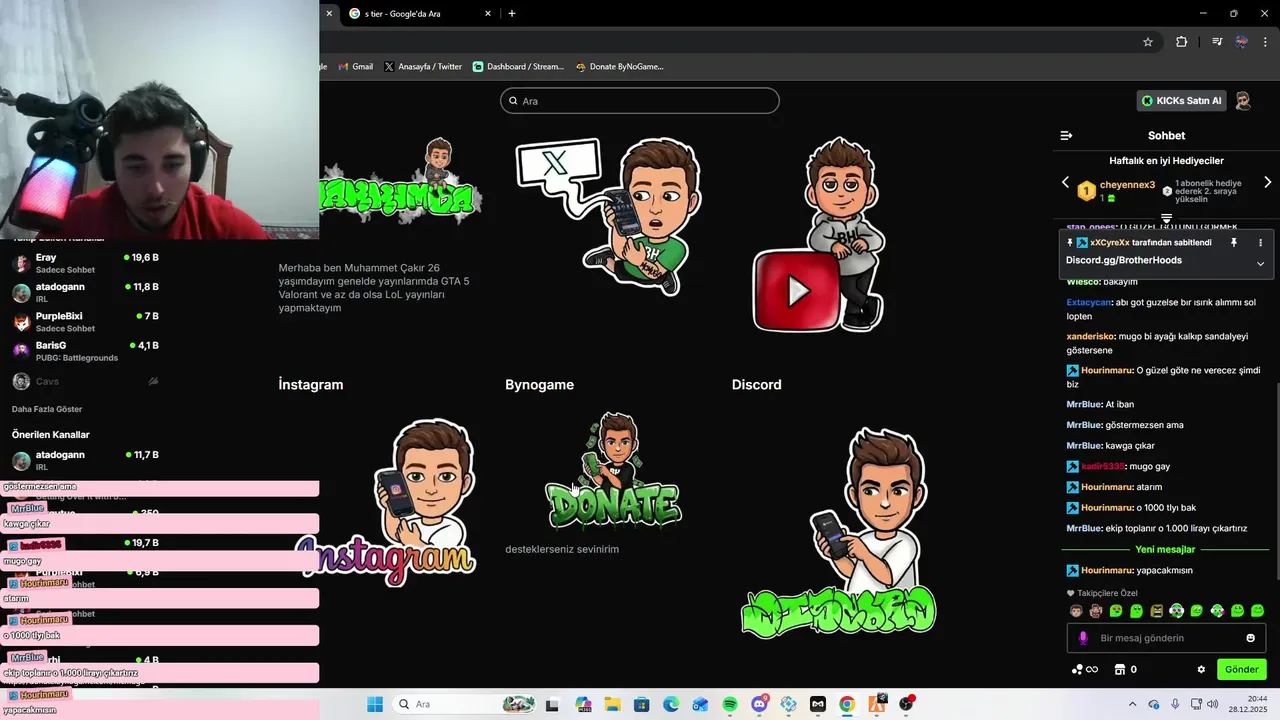The width and height of the screenshot is (1280, 720).
Task: Click the Donate Bynogame panel image
Action: (613, 470)
